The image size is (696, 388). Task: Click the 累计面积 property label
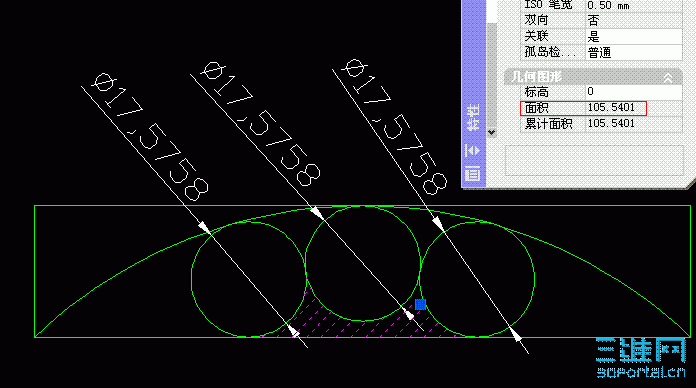pos(549,123)
